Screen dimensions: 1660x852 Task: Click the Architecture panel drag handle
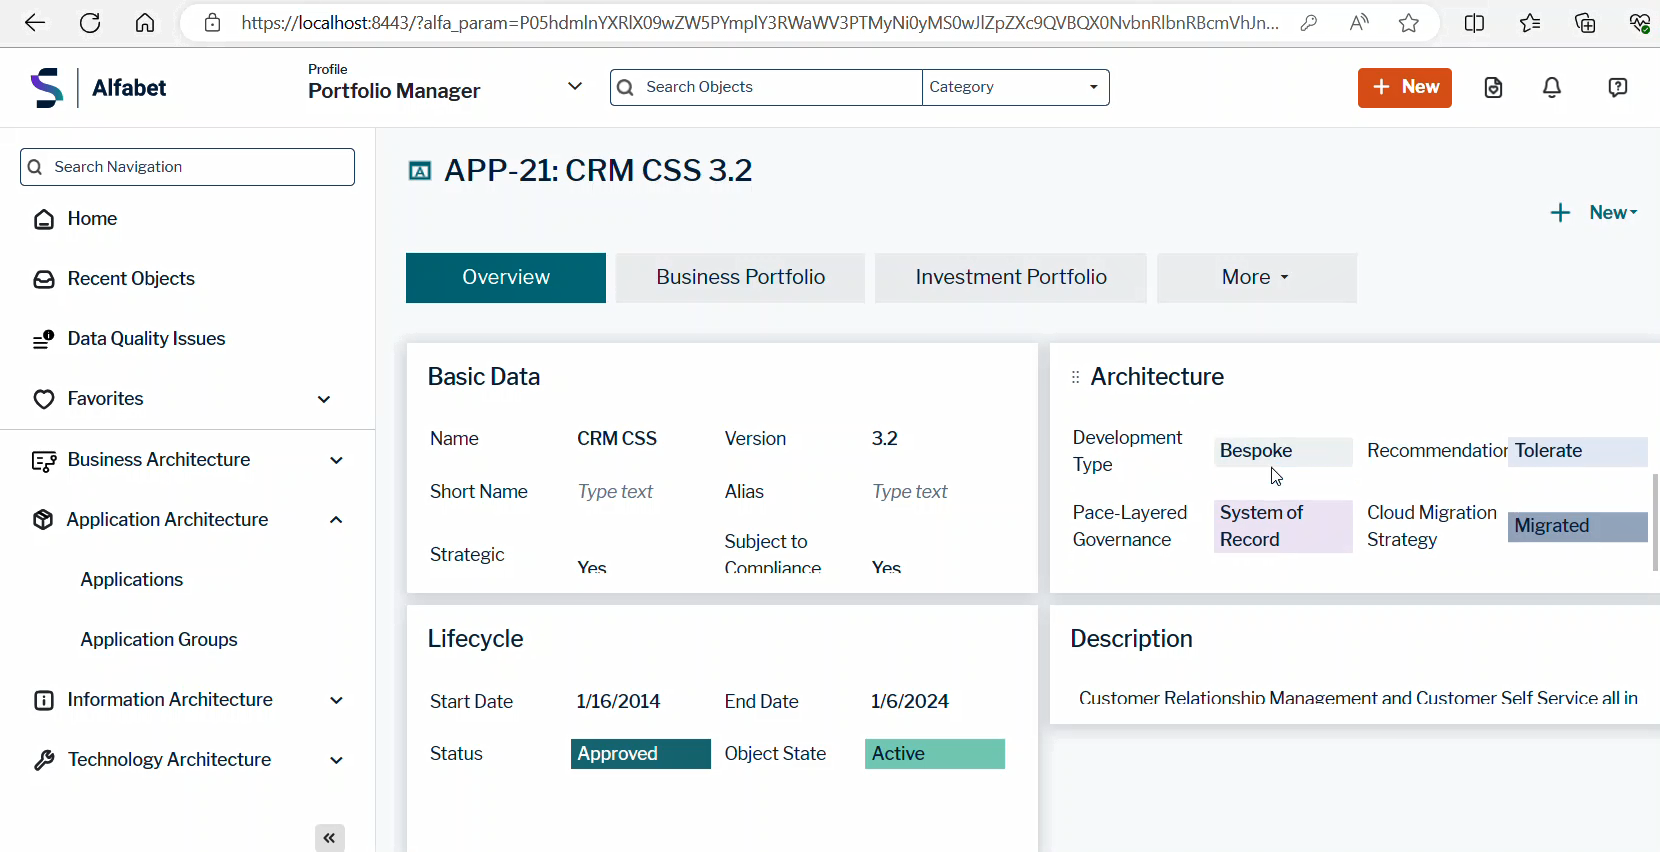coord(1076,377)
